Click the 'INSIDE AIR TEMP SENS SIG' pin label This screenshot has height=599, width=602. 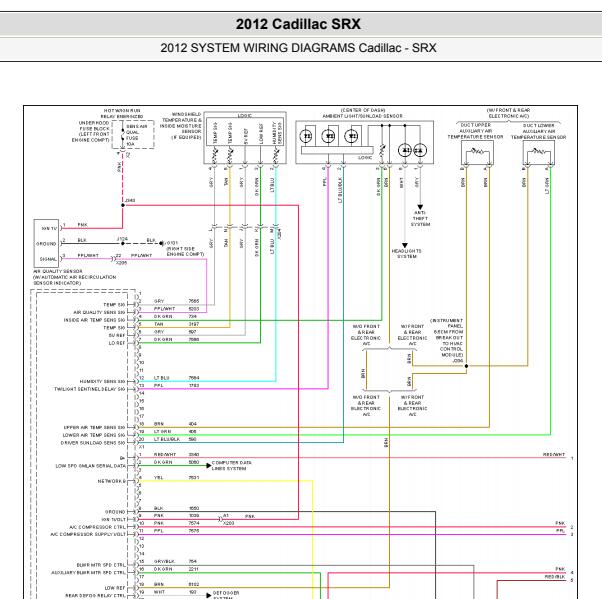pyautogui.click(x=94, y=320)
